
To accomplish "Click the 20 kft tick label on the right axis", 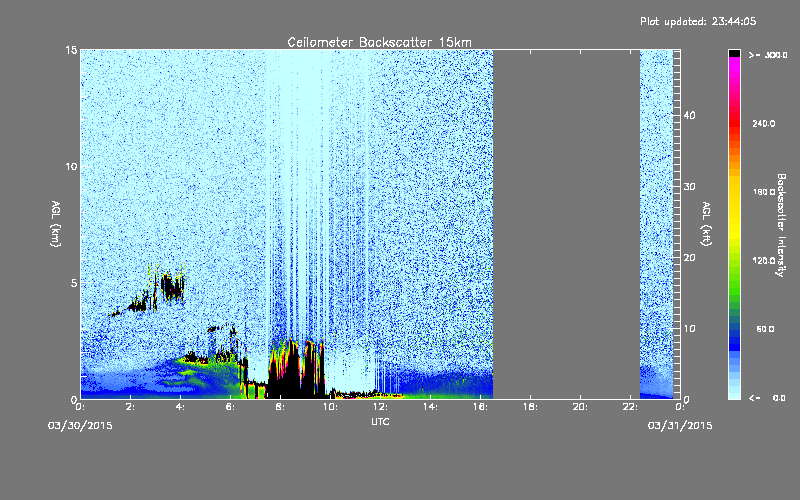I will (x=689, y=258).
